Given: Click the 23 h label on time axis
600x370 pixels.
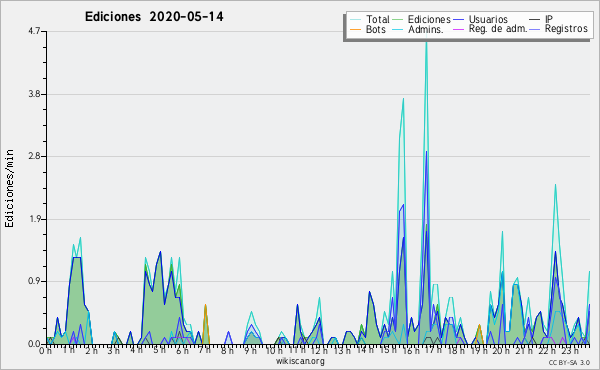Looking at the screenshot, I should (x=571, y=351).
